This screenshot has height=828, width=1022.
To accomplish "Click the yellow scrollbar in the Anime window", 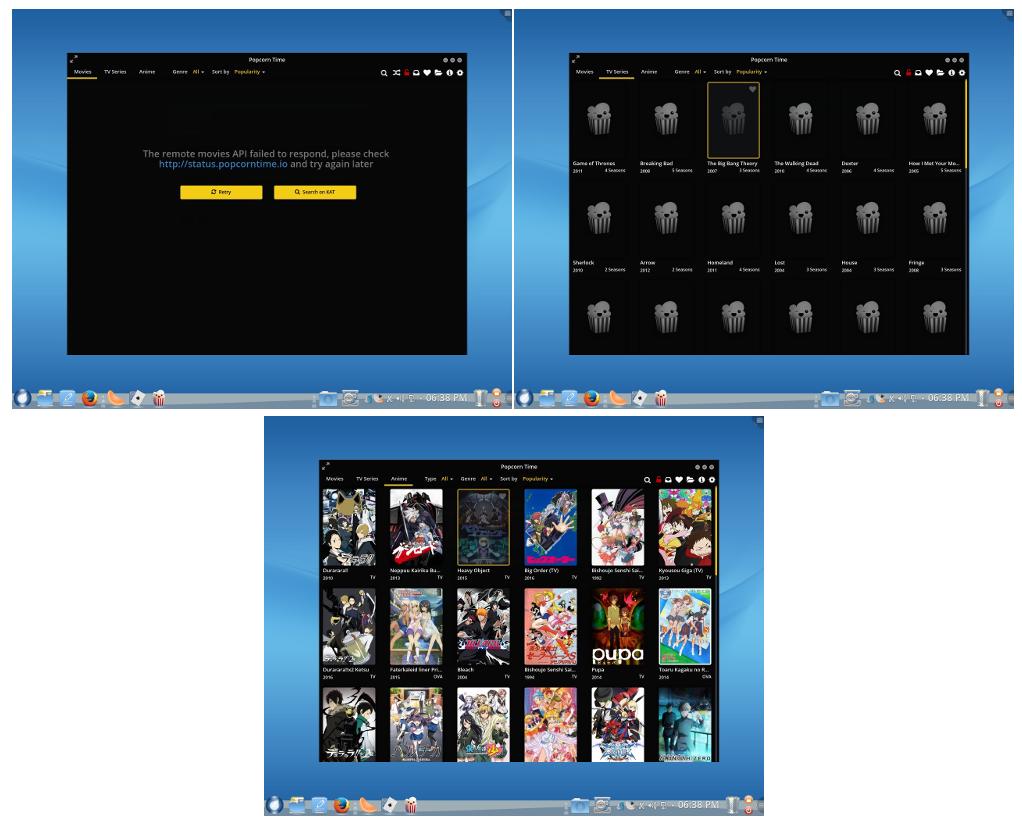I will pos(716,531).
